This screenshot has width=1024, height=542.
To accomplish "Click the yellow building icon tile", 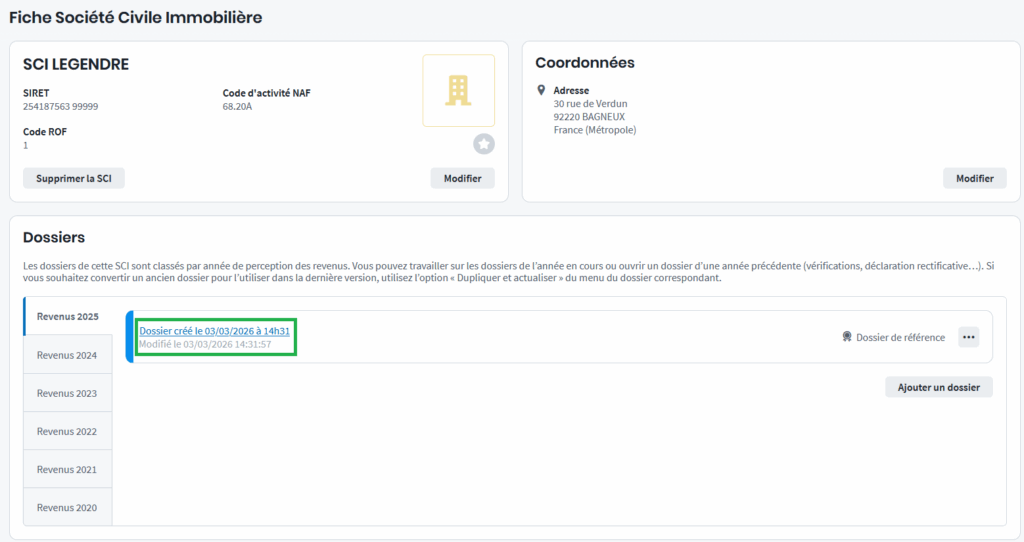I will [x=458, y=91].
